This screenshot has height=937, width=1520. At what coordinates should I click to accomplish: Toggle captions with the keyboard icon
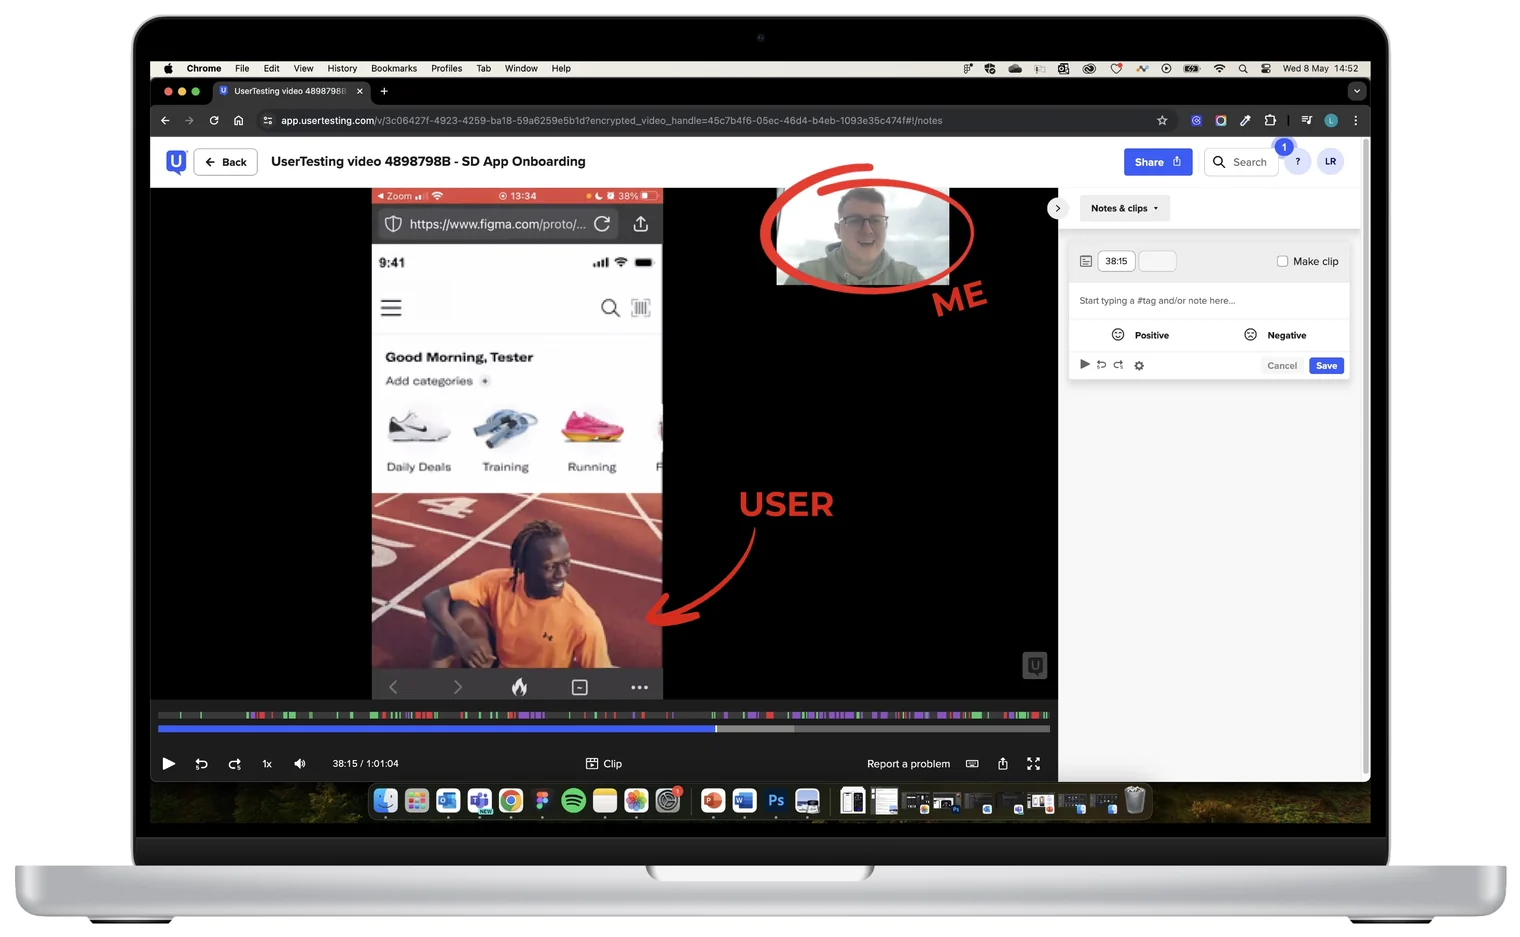[x=972, y=764]
